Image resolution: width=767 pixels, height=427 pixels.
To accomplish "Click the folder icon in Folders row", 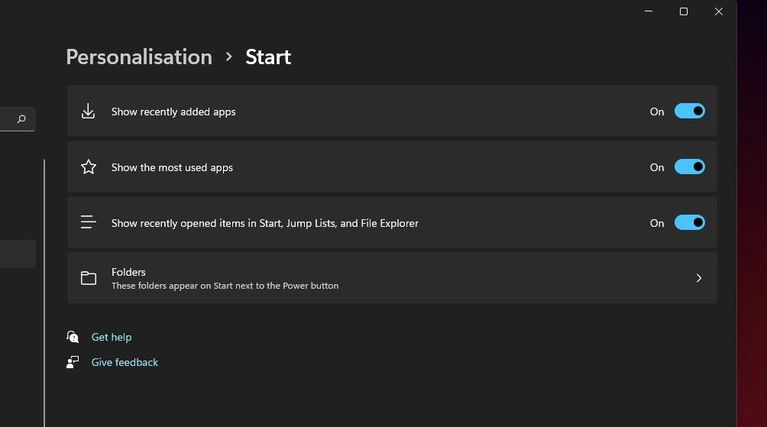I will pos(88,278).
